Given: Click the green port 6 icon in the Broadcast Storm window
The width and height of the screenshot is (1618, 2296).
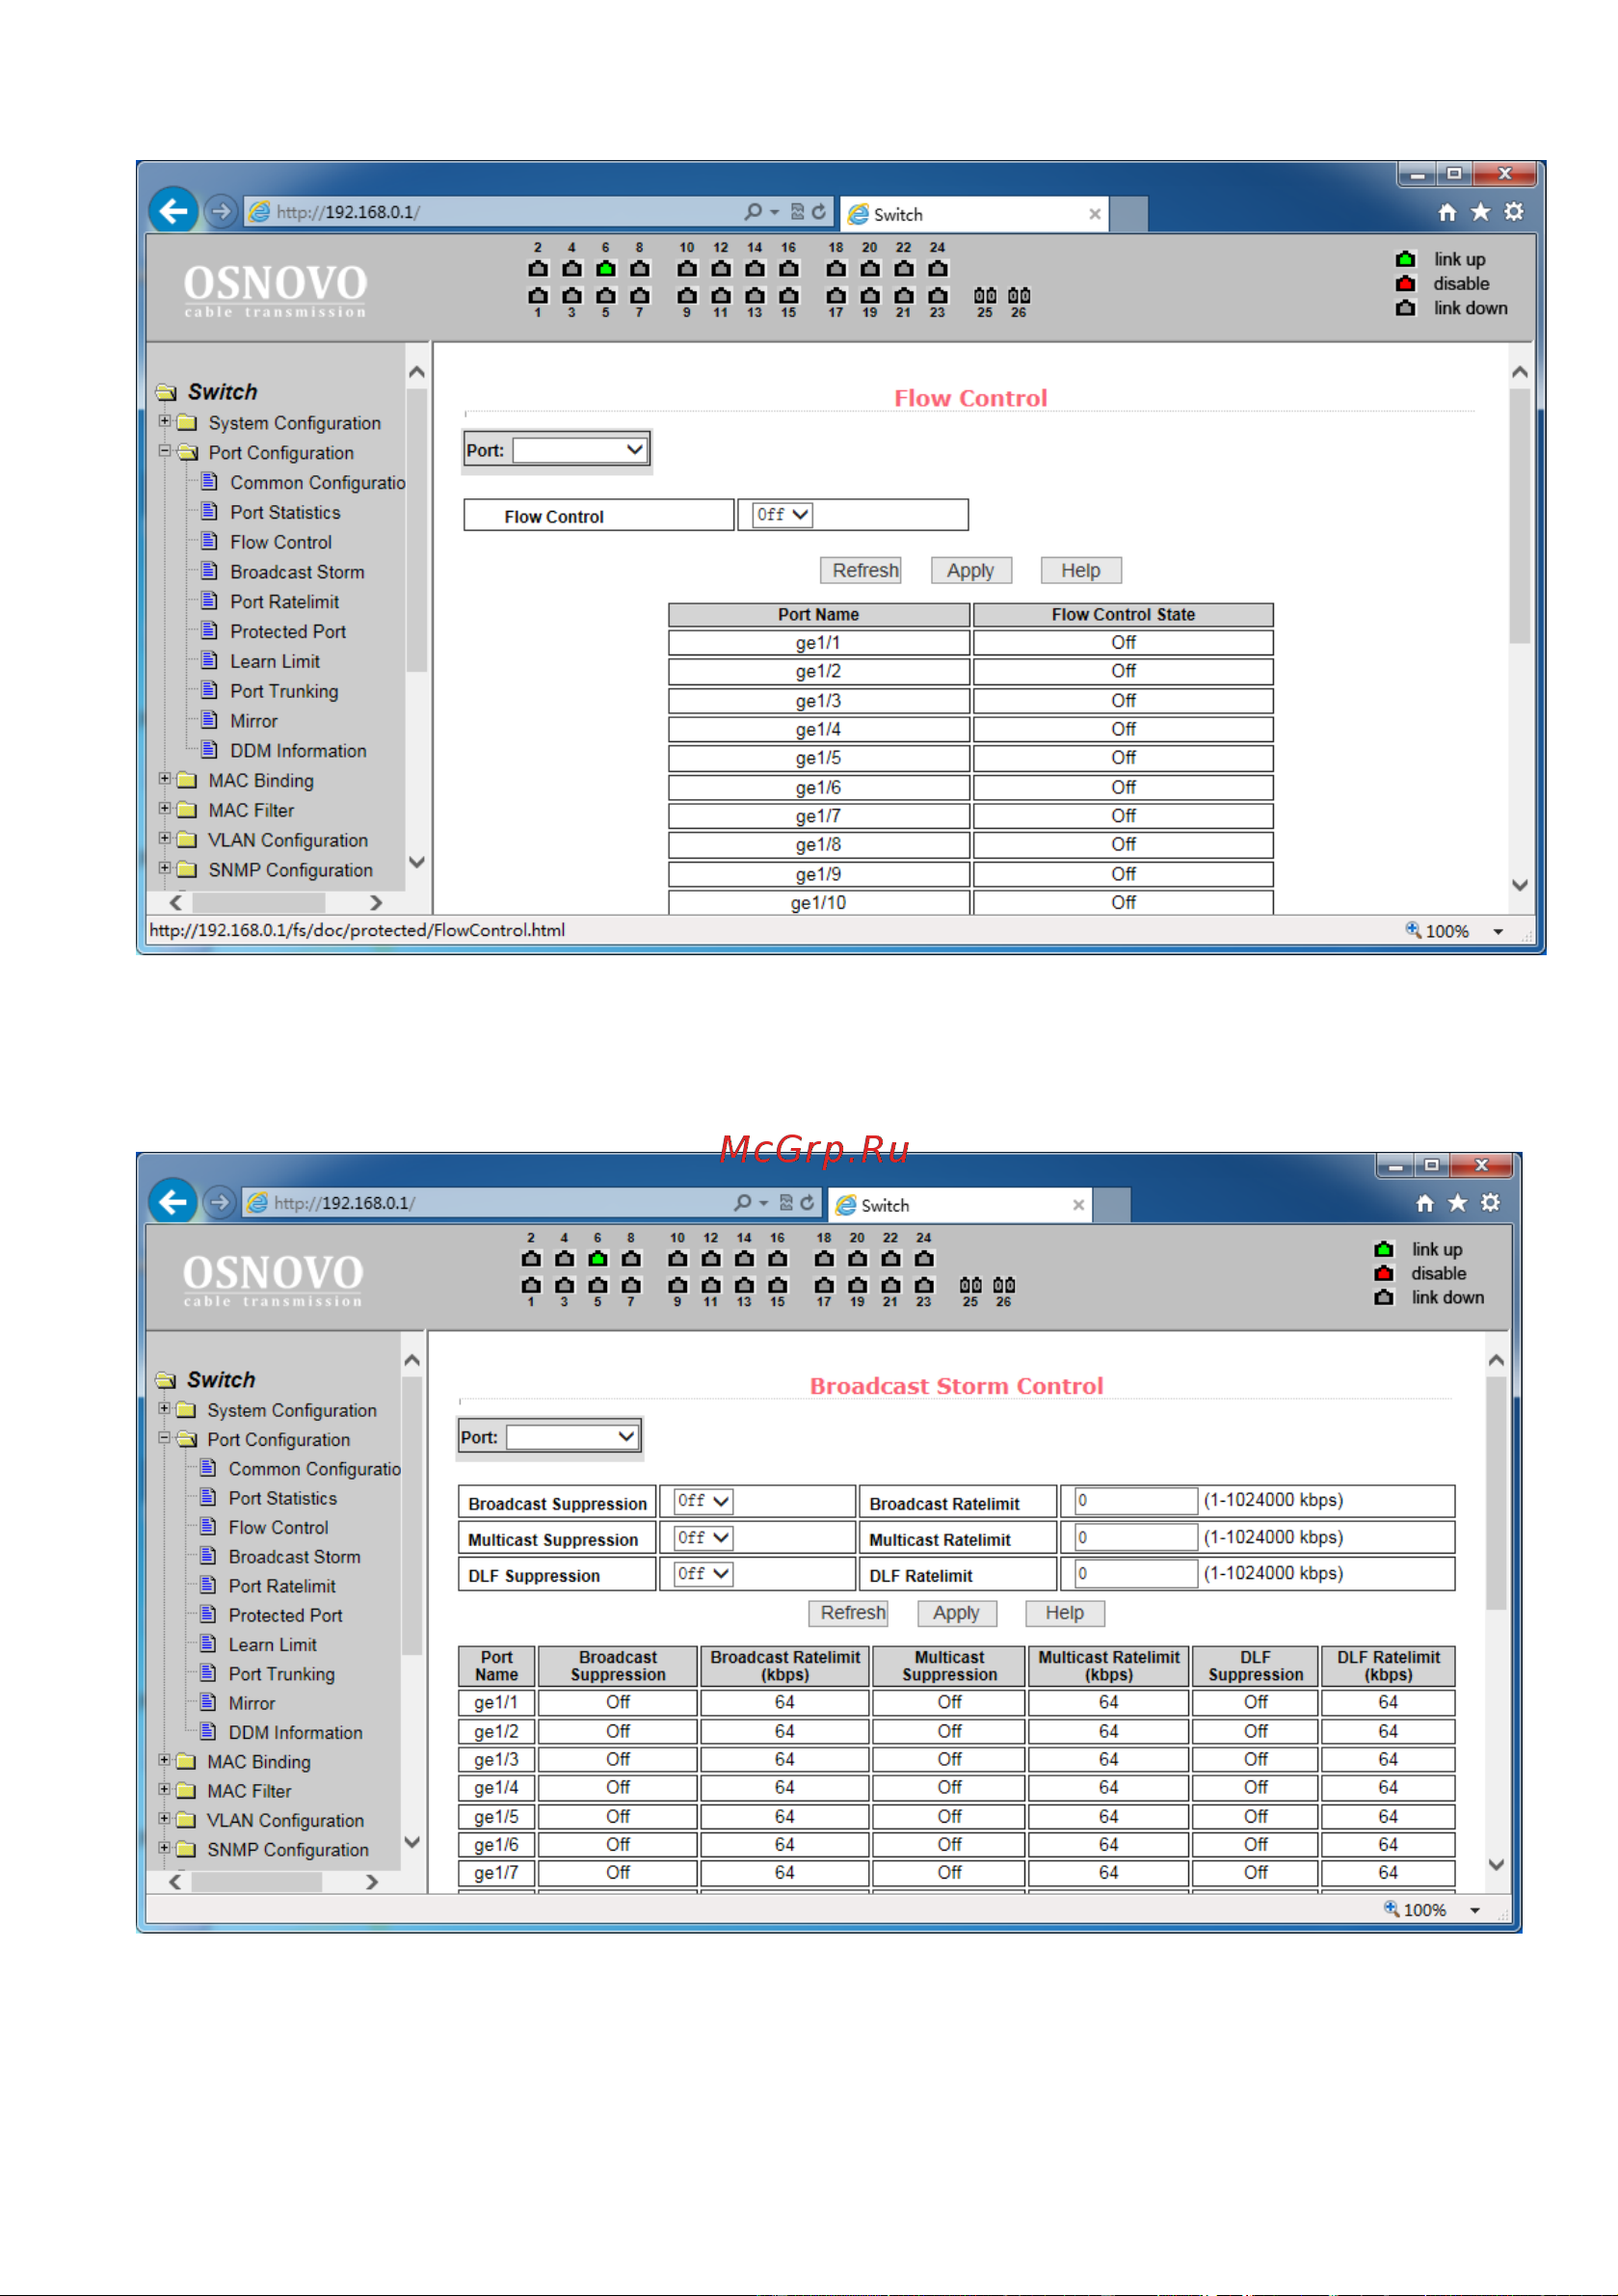Looking at the screenshot, I should coord(597,1258).
